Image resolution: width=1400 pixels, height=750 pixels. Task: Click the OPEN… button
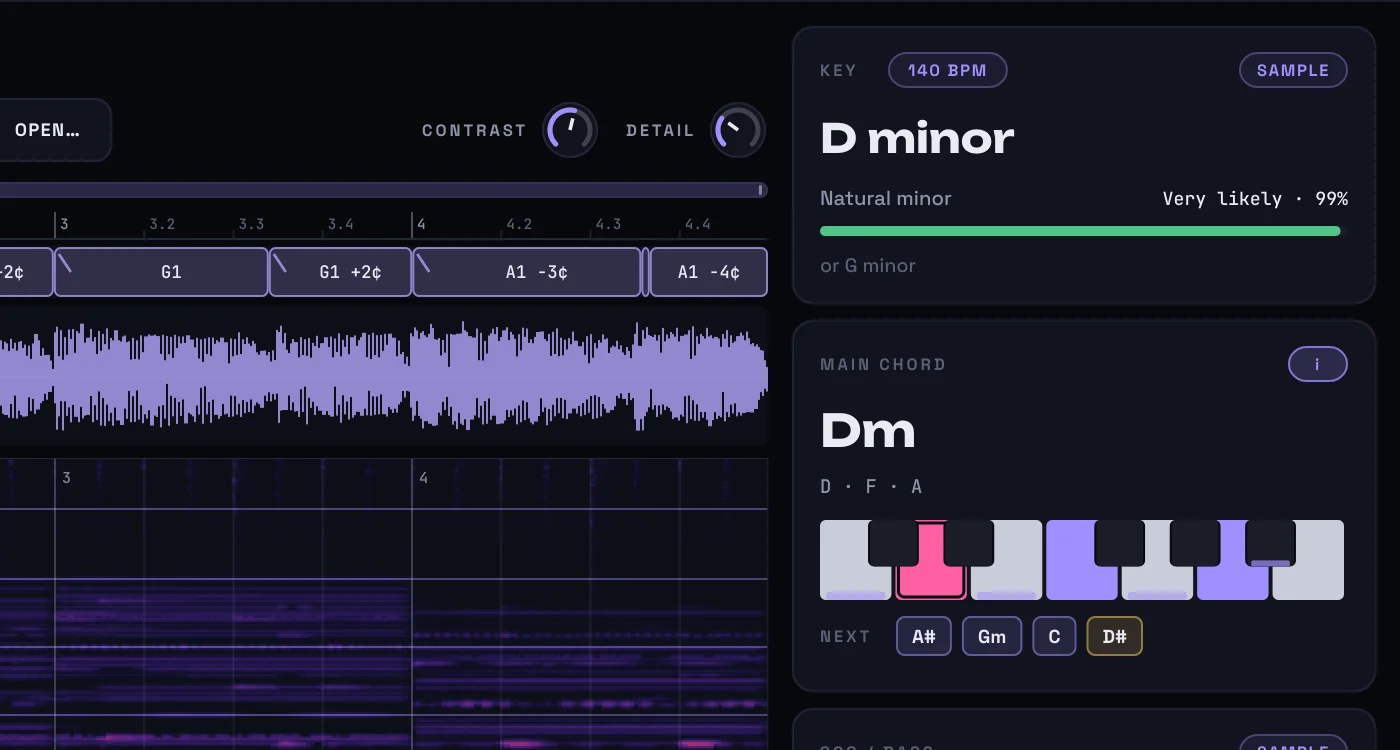[x=48, y=130]
